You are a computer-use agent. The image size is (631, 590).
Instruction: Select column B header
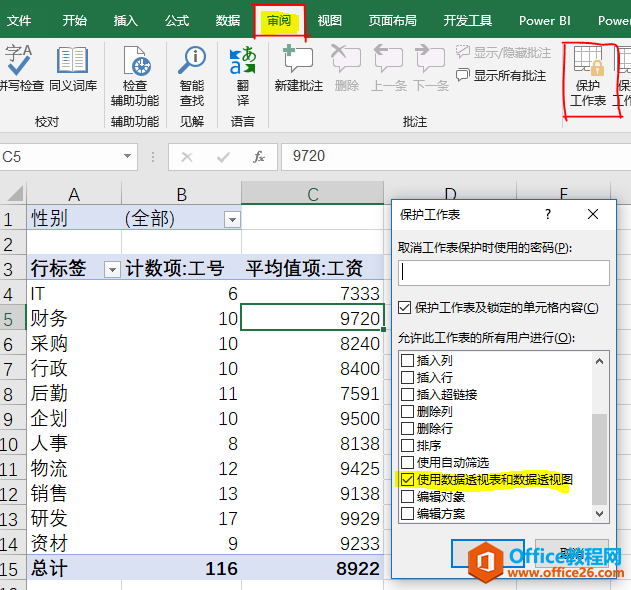point(181,194)
